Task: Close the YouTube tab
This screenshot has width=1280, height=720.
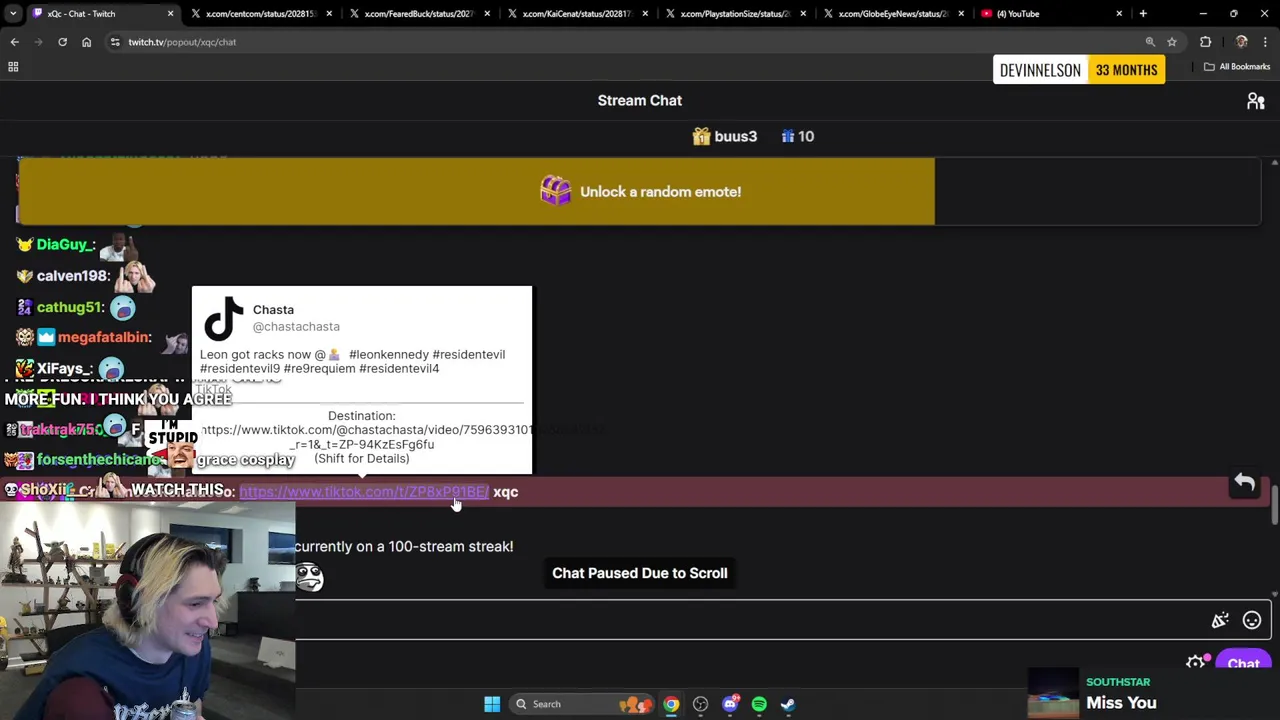Action: [x=1119, y=14]
